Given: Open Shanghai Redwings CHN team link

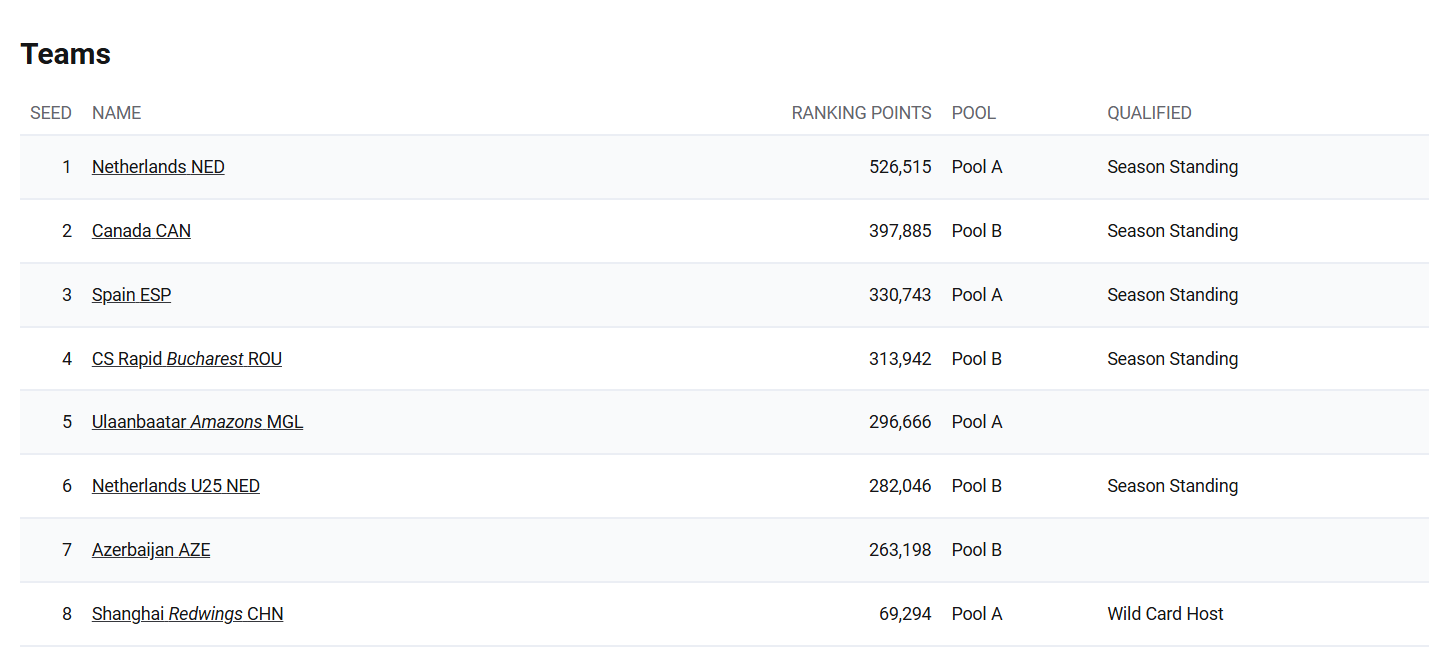Looking at the screenshot, I should [x=187, y=614].
